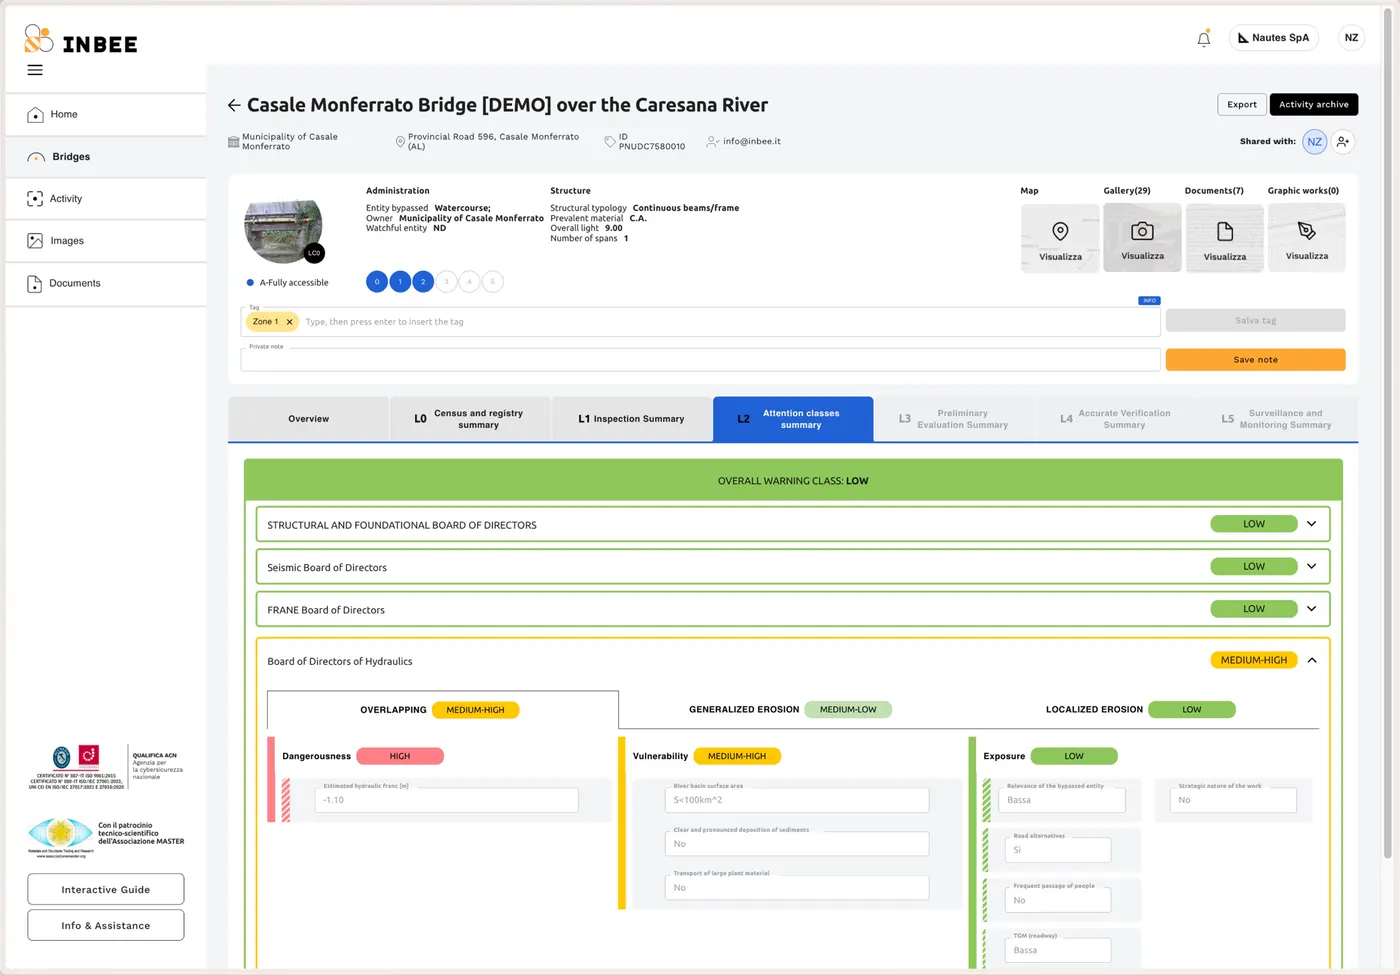This screenshot has width=1400, height=975.
Task: Select the Localized Erosion tab
Action: (1140, 710)
